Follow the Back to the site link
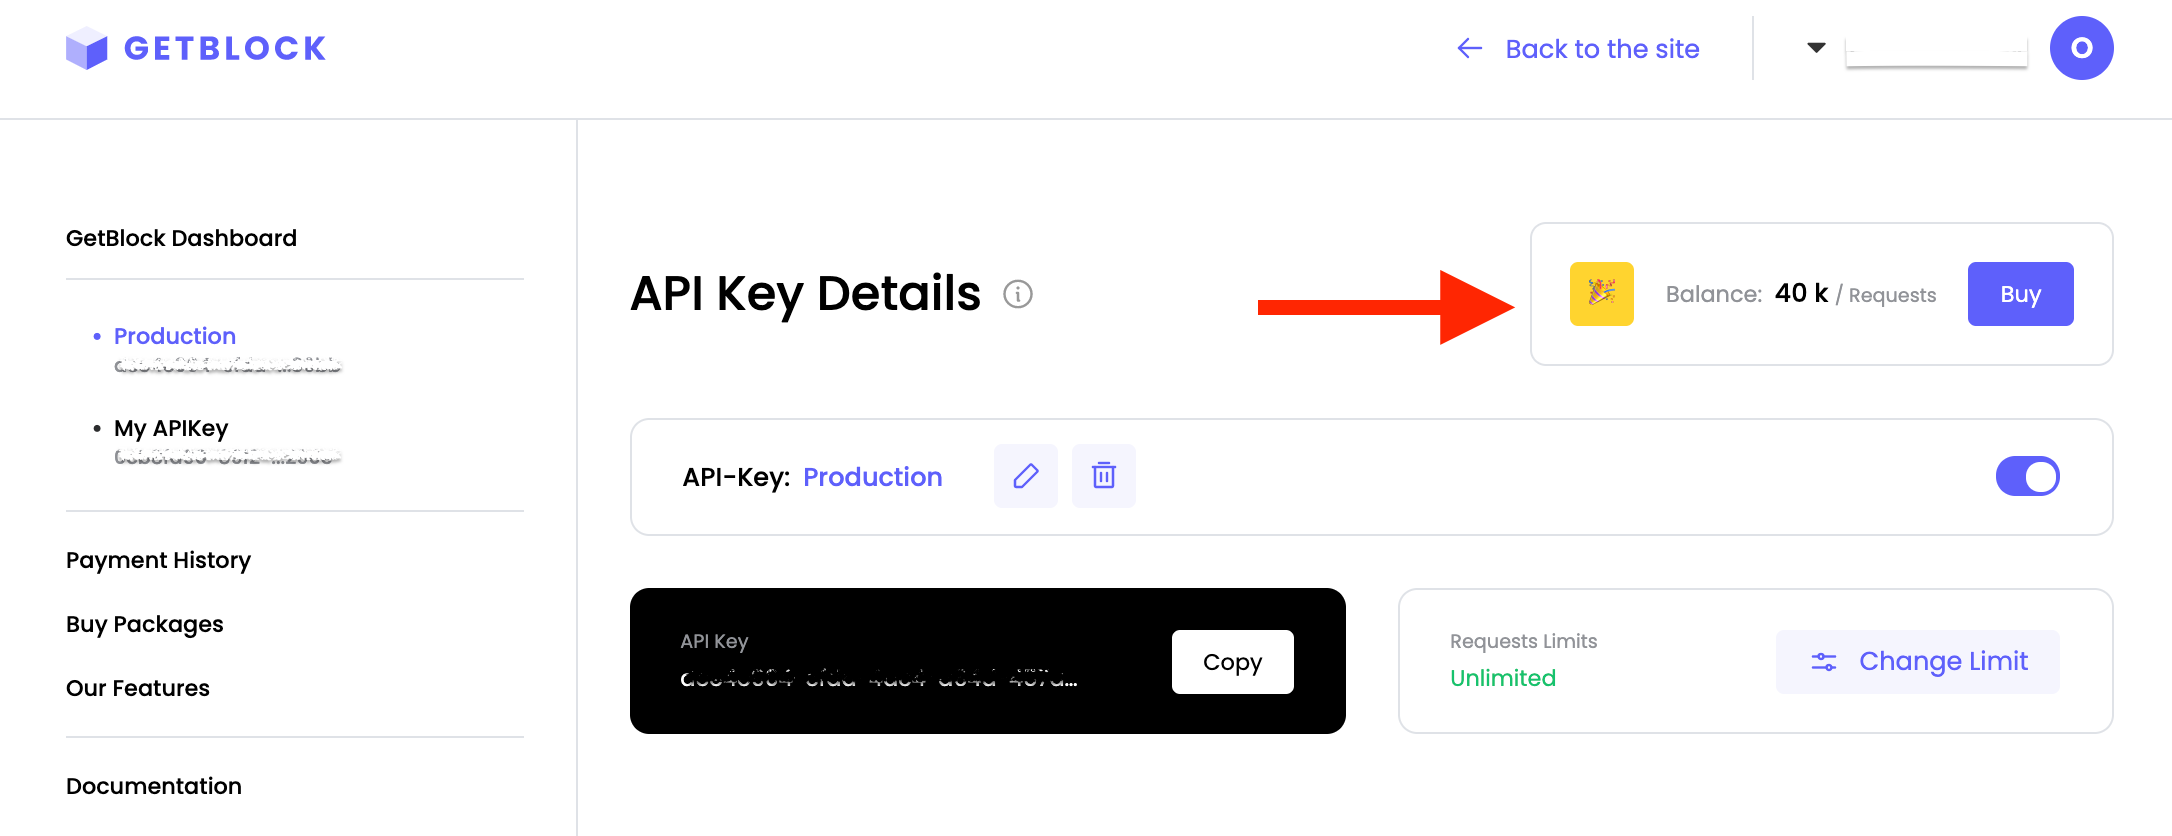Screen dimensions: 2172x836 click(x=1601, y=48)
